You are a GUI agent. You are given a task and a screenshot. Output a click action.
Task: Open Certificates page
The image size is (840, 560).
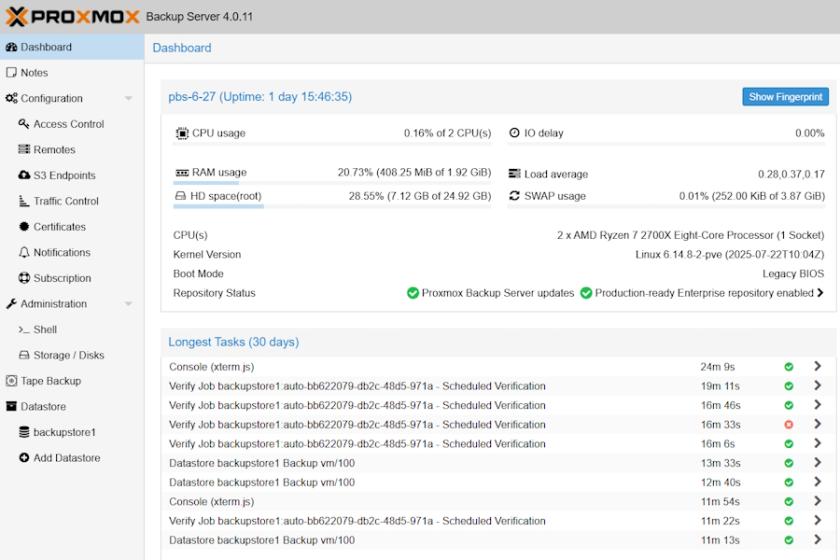pos(72,227)
